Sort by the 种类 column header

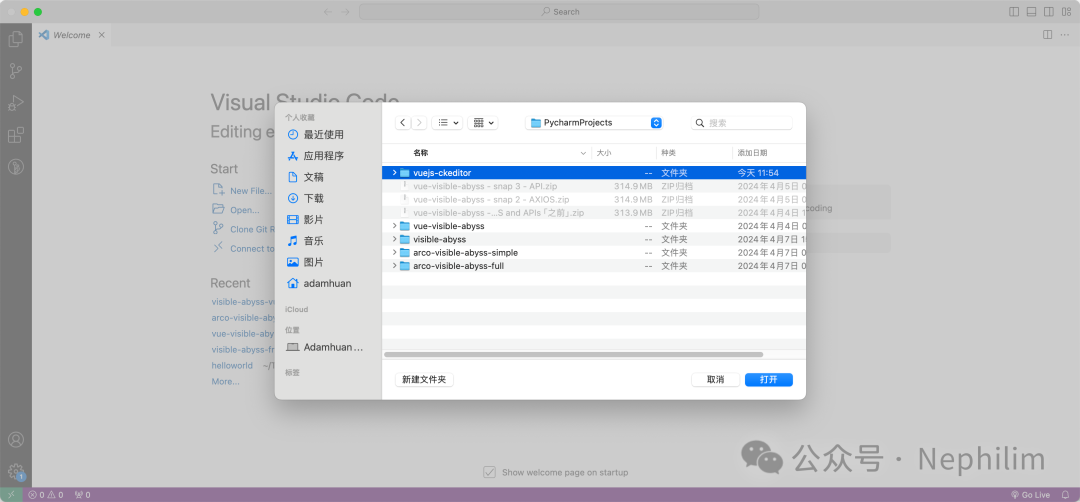coord(694,153)
